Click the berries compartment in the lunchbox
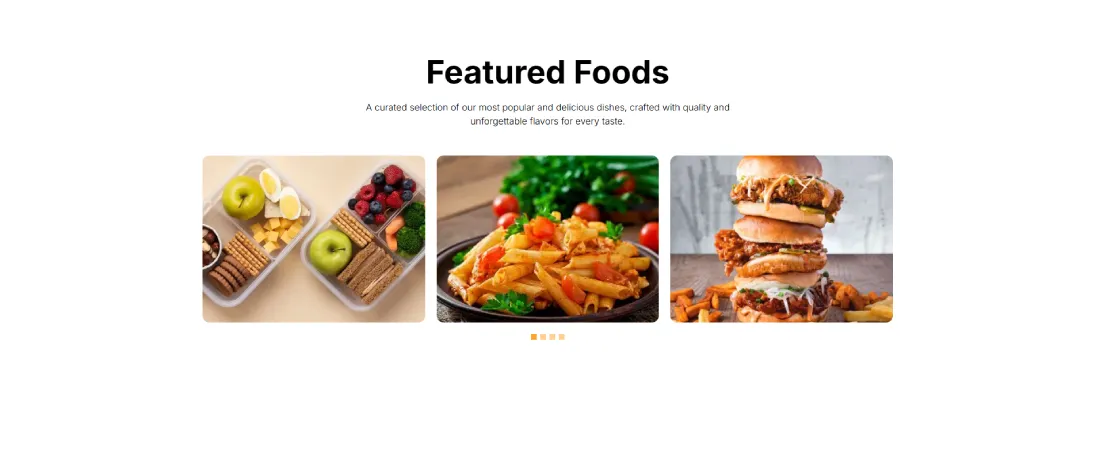The image size is (1100, 459). tap(383, 193)
